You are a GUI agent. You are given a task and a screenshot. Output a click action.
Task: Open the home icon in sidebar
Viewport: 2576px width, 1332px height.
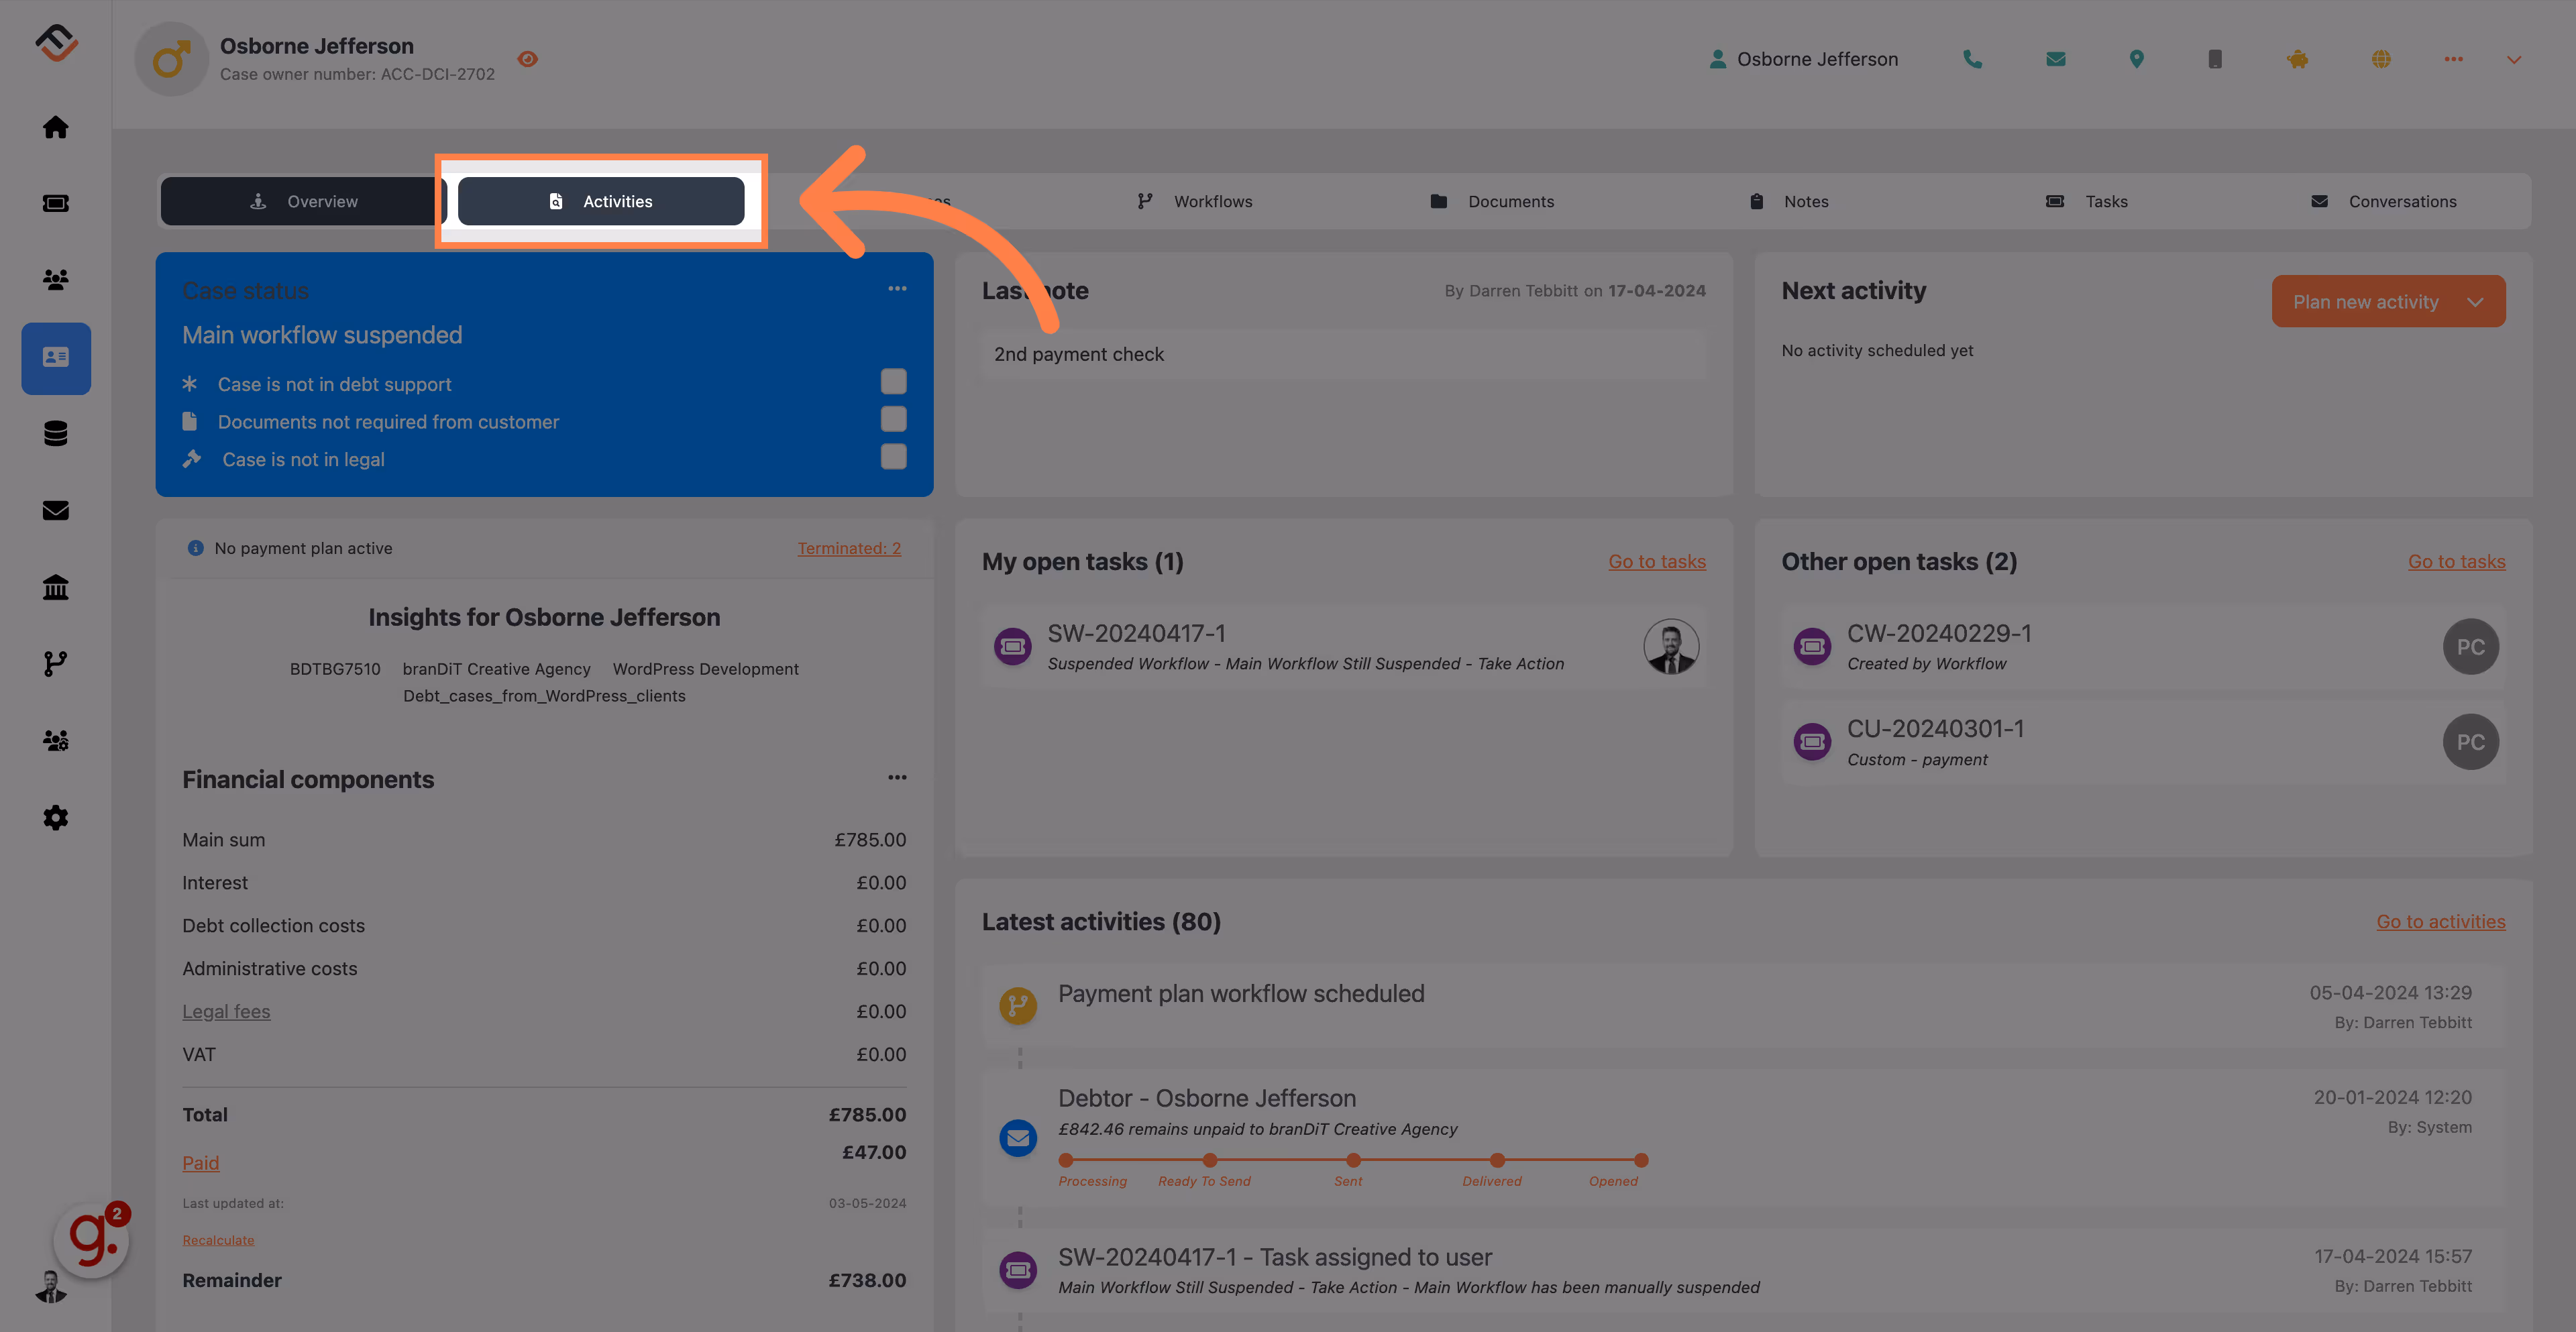click(56, 127)
